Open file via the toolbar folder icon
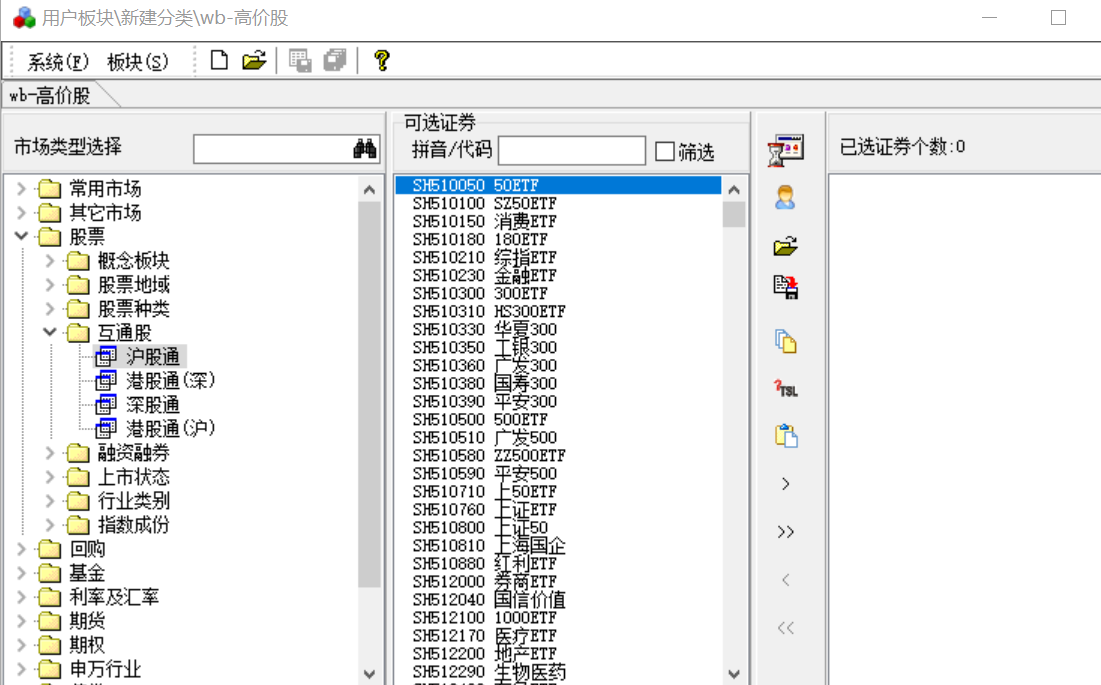Viewport: 1101px width, 685px height. [x=253, y=60]
